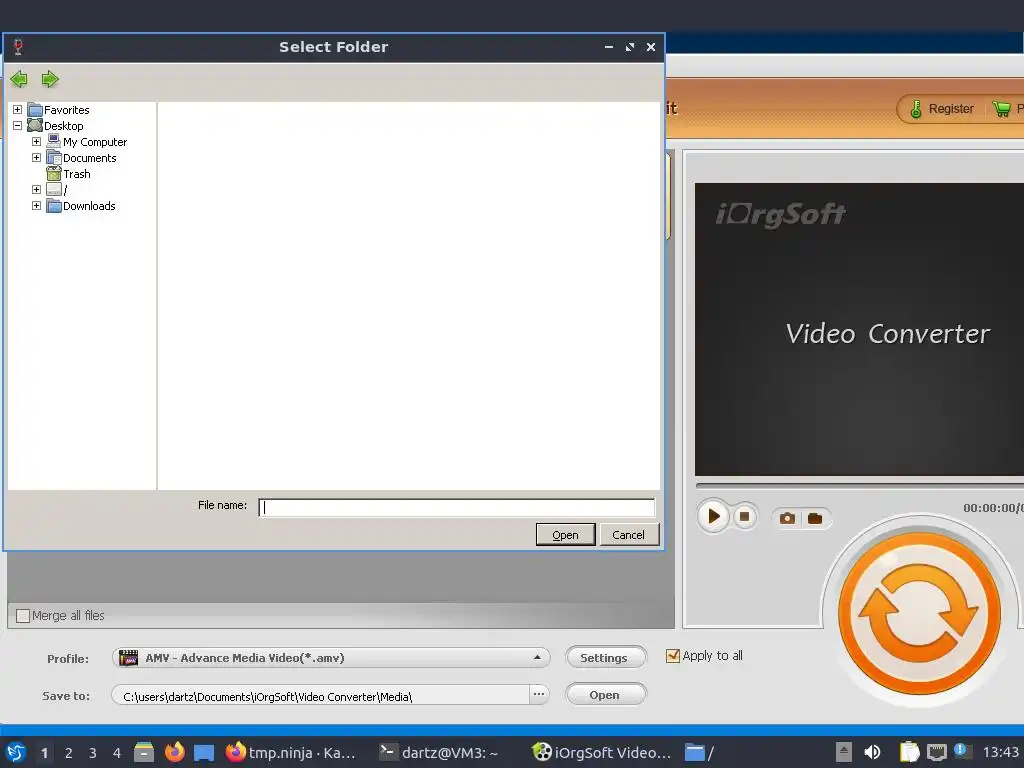Switch to dartz@VM3 terminal window
The image size is (1024, 768).
pyautogui.click(x=439, y=752)
